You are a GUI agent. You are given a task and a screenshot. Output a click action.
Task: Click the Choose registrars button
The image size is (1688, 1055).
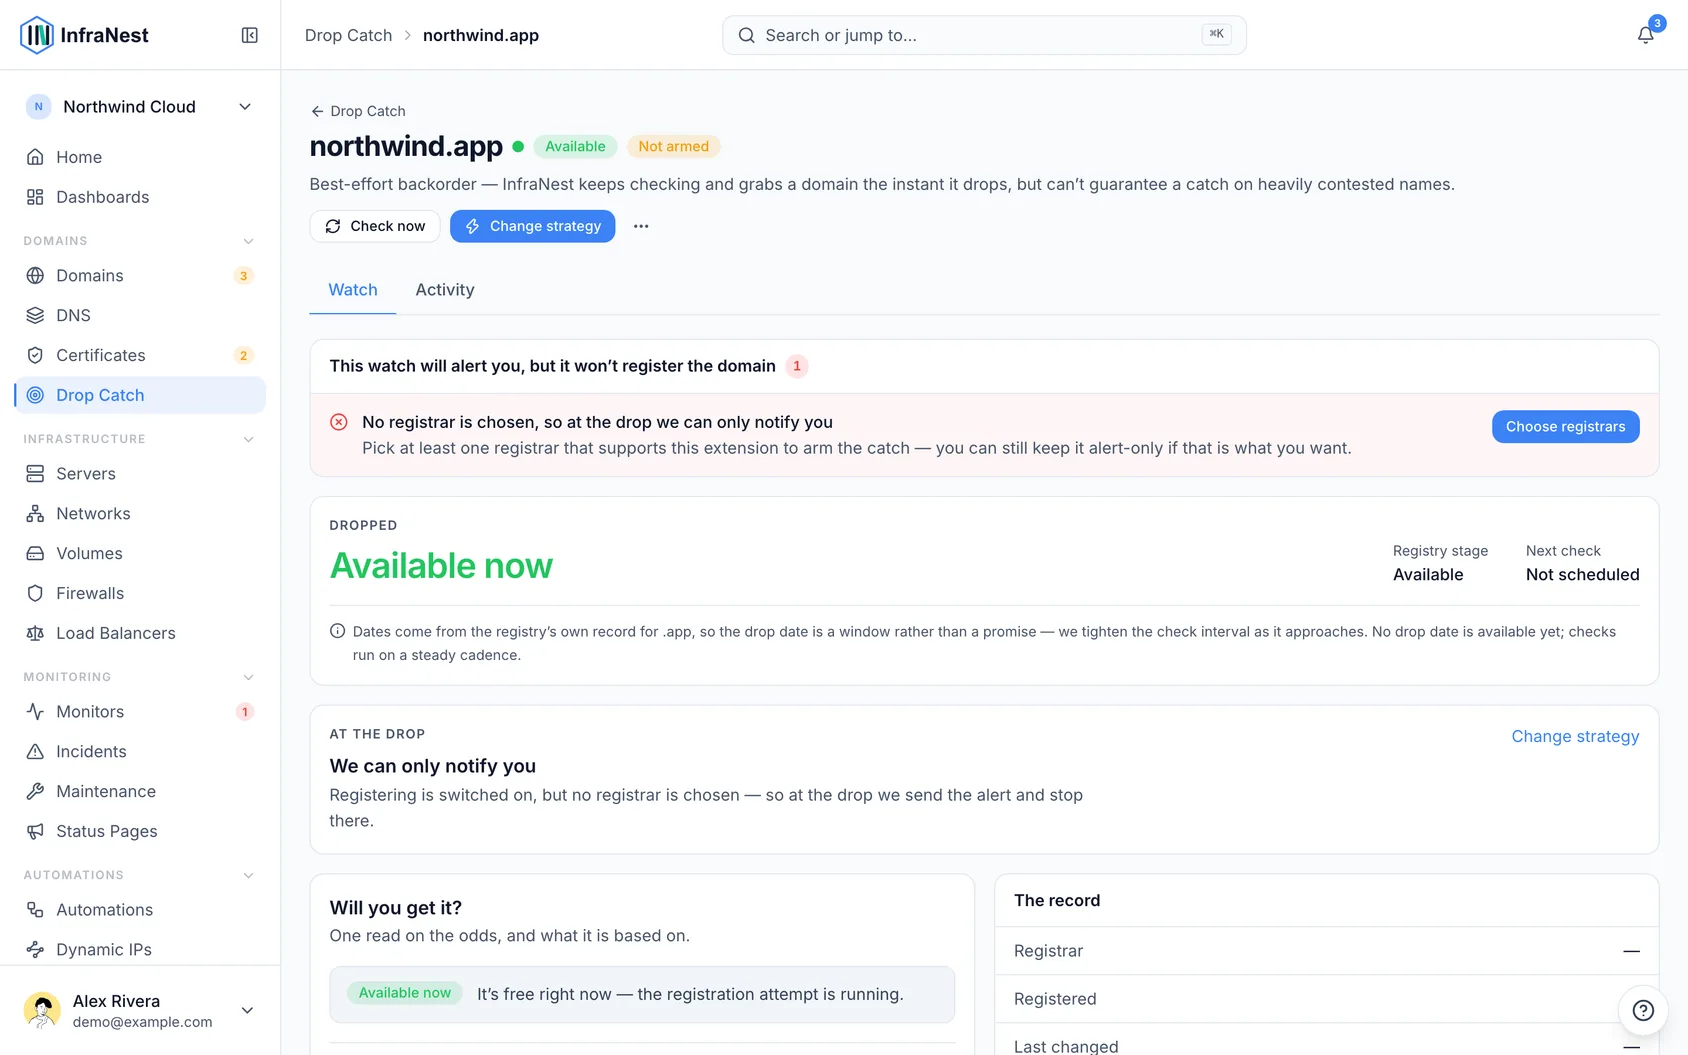pyautogui.click(x=1565, y=427)
